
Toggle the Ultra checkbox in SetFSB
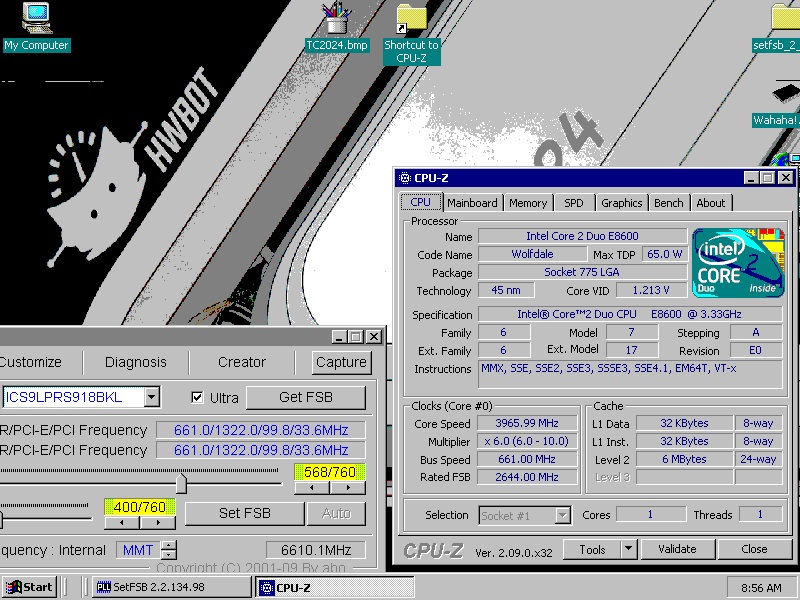197,397
